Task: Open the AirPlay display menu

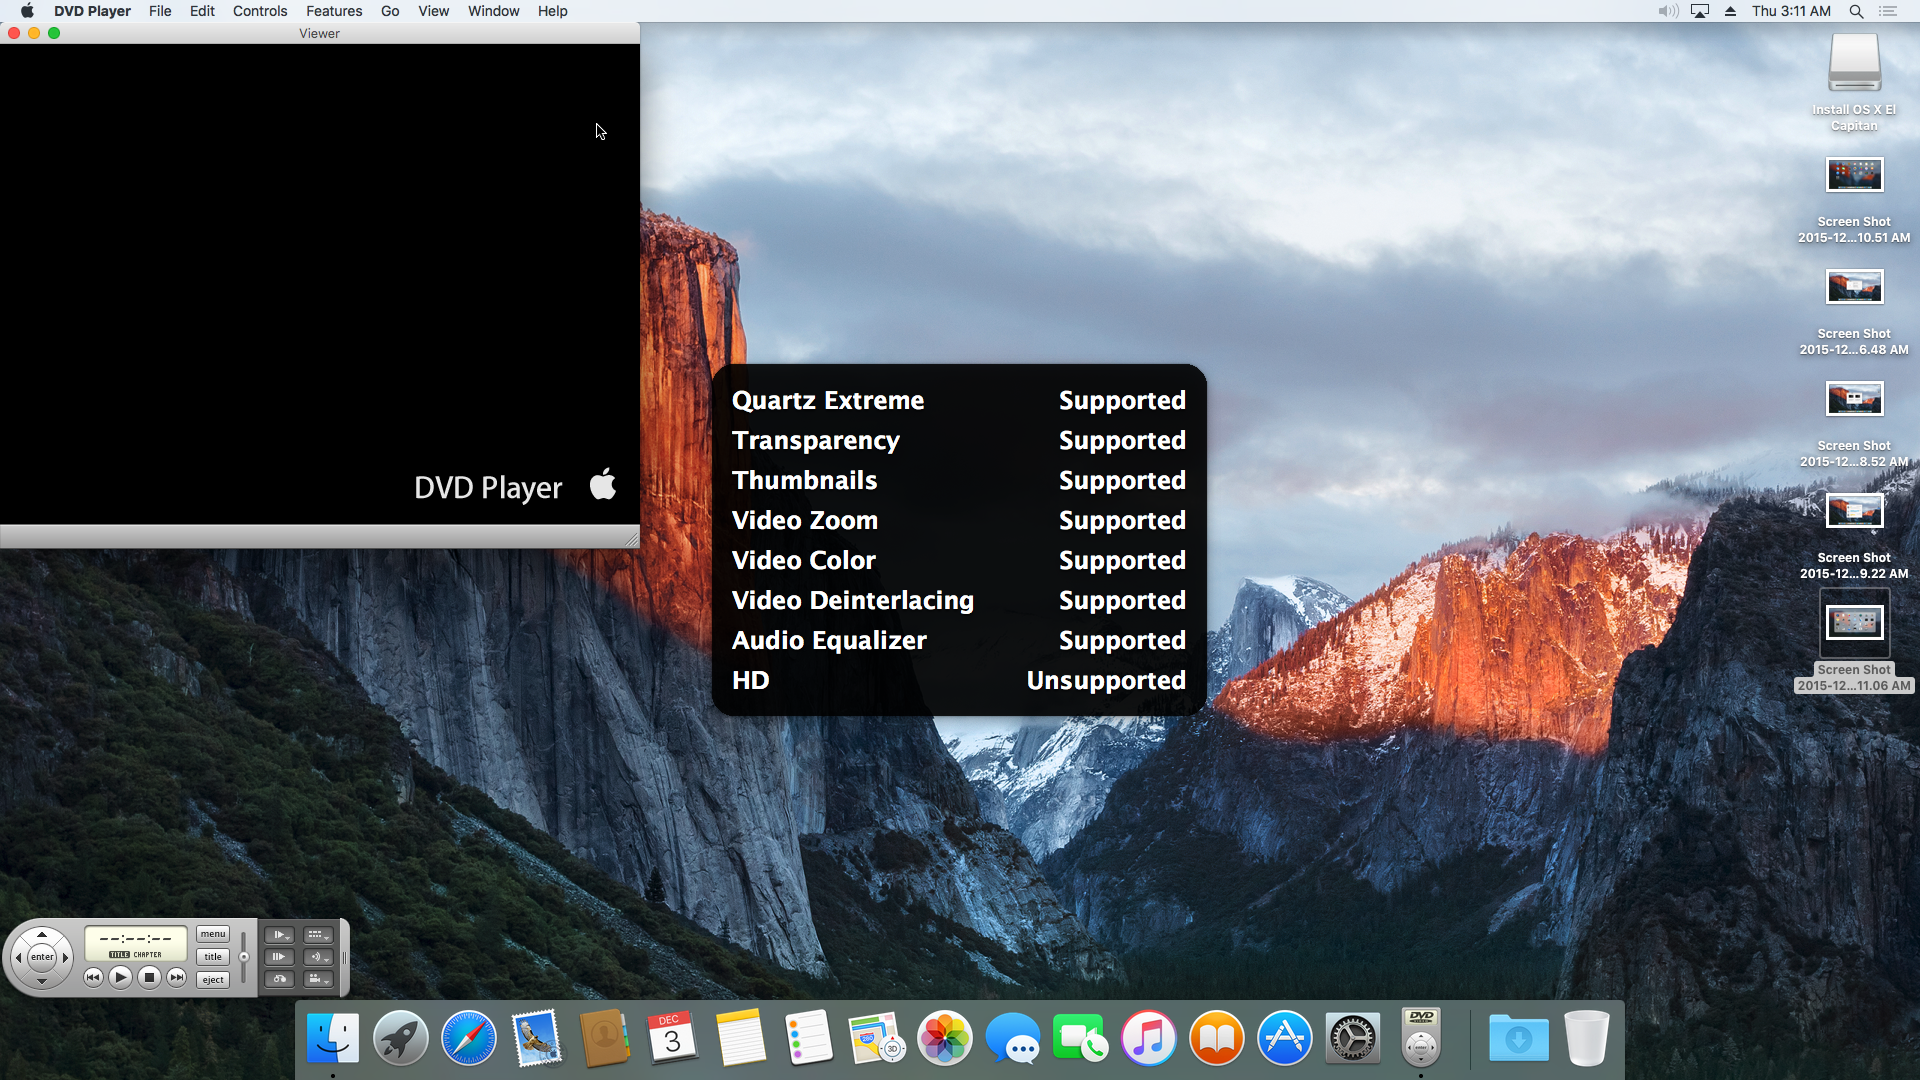Action: tap(1700, 11)
